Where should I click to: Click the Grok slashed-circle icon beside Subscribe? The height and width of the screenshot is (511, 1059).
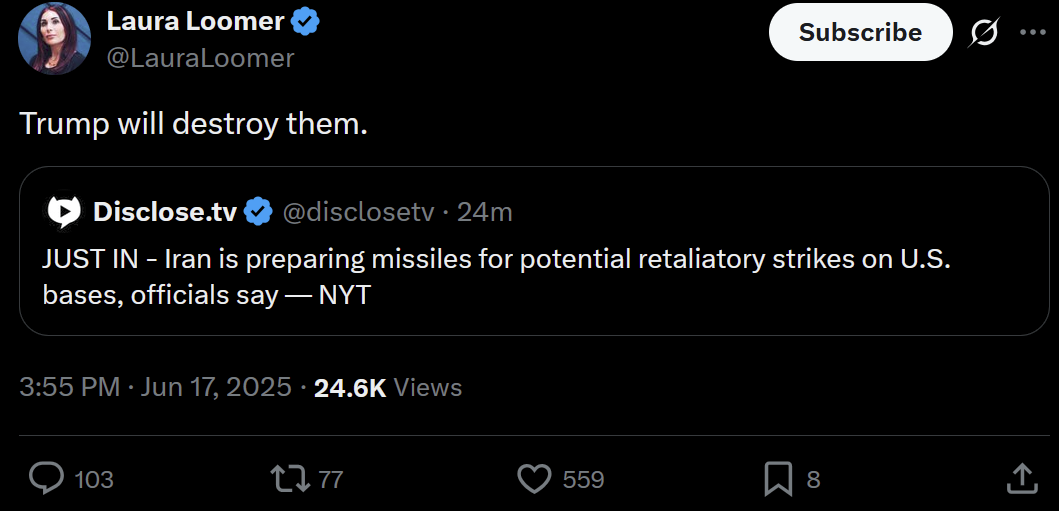pyautogui.click(x=983, y=32)
